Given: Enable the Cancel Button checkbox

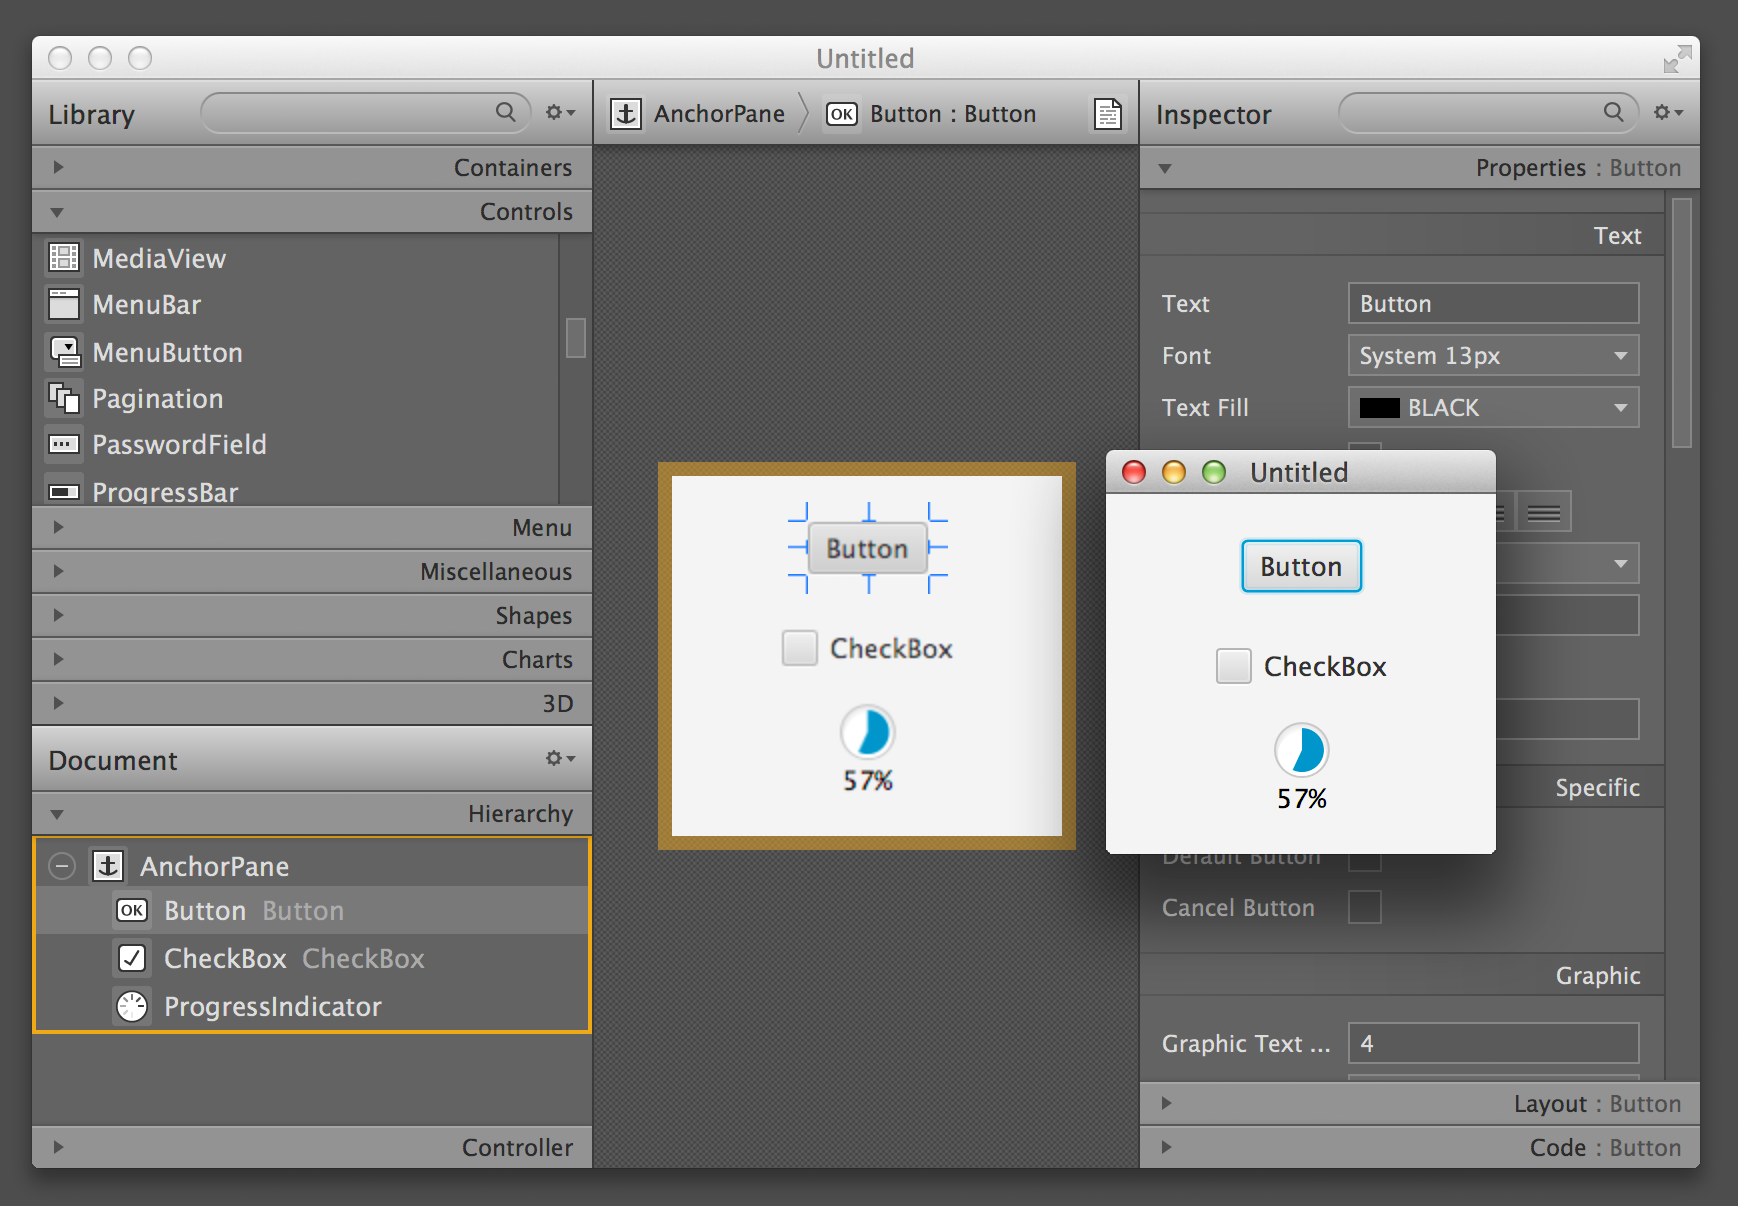Looking at the screenshot, I should tap(1365, 907).
